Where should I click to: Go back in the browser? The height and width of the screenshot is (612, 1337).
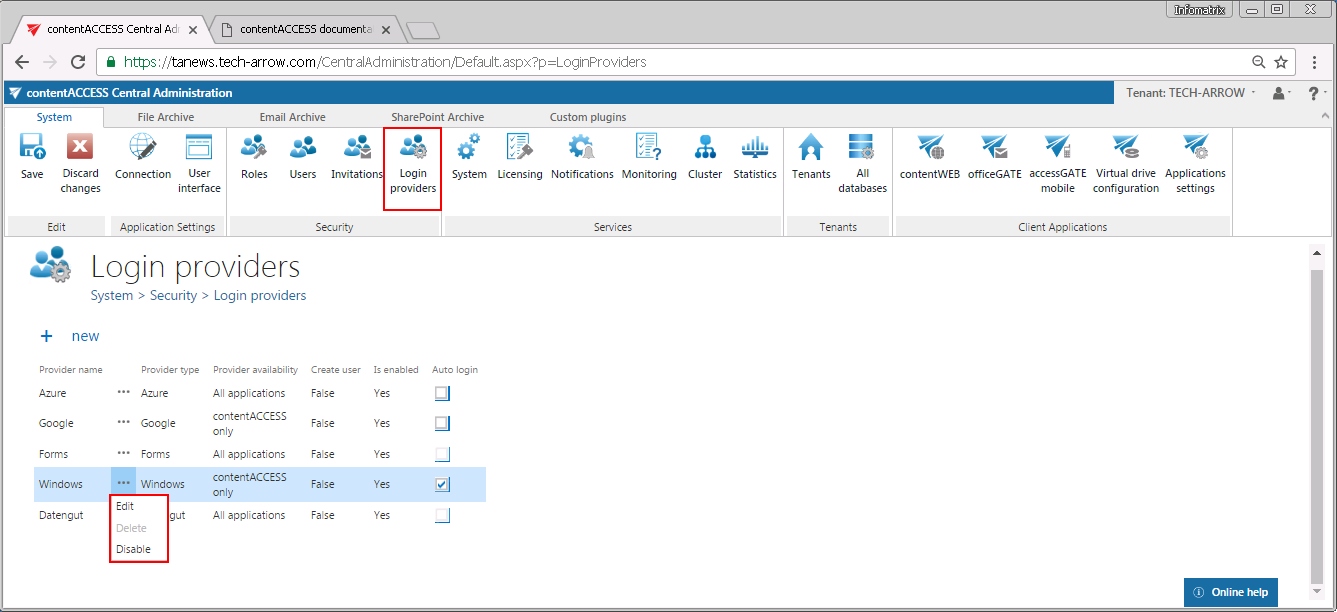pos(21,62)
